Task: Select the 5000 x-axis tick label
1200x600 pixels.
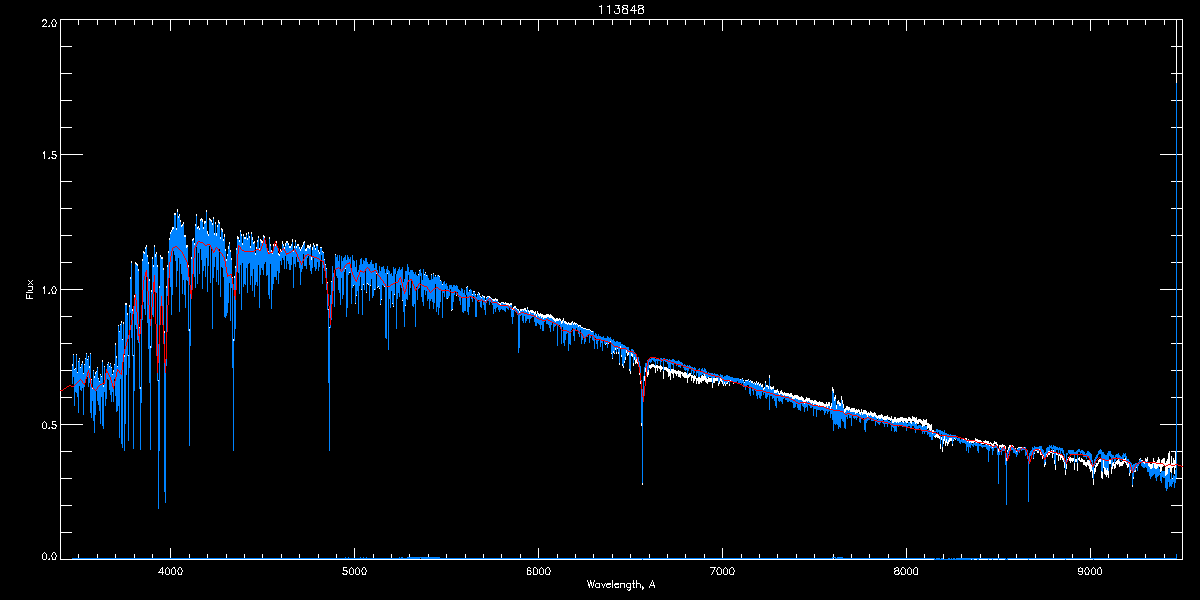Action: pyautogui.click(x=354, y=572)
